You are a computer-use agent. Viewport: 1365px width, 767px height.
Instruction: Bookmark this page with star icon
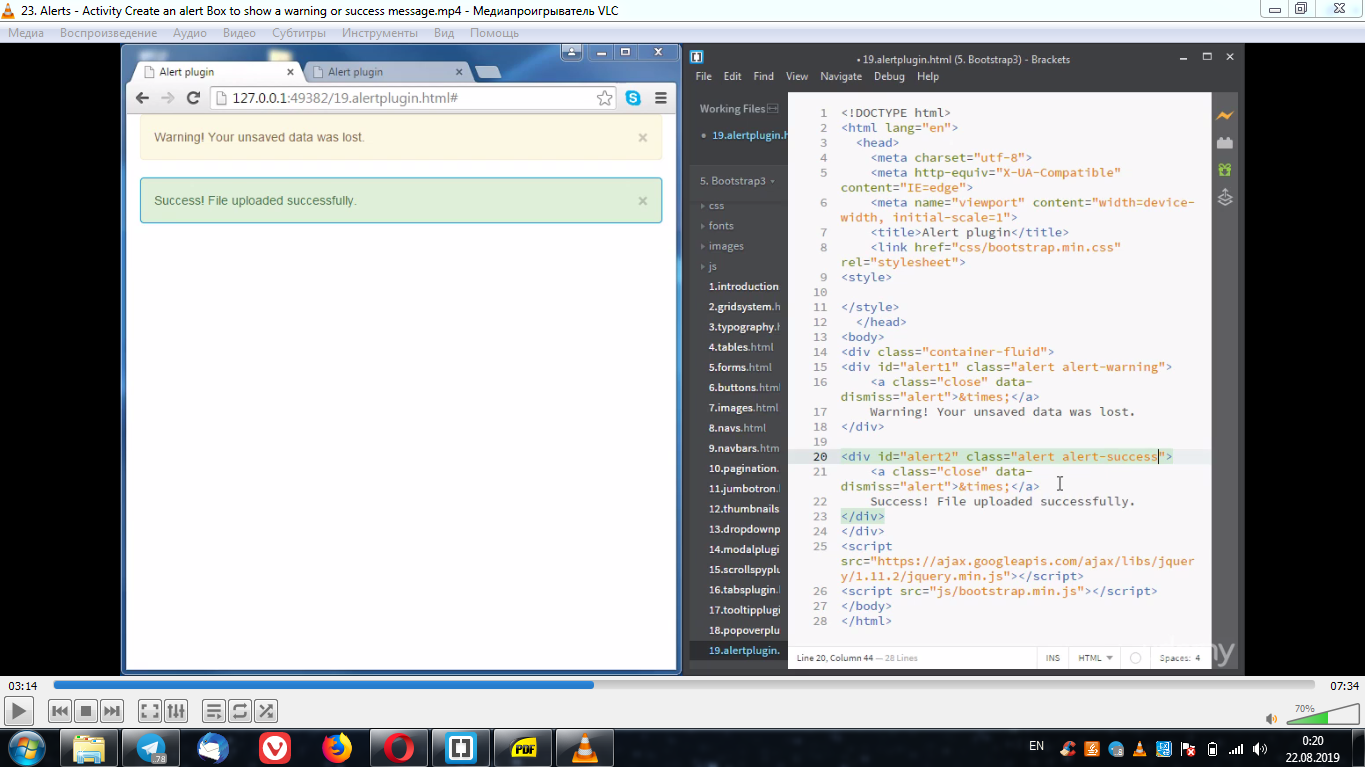[605, 98]
